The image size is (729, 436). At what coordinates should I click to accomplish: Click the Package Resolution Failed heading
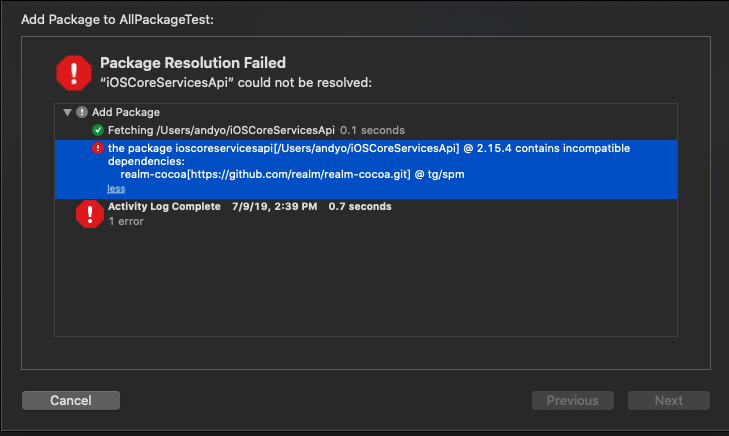193,63
